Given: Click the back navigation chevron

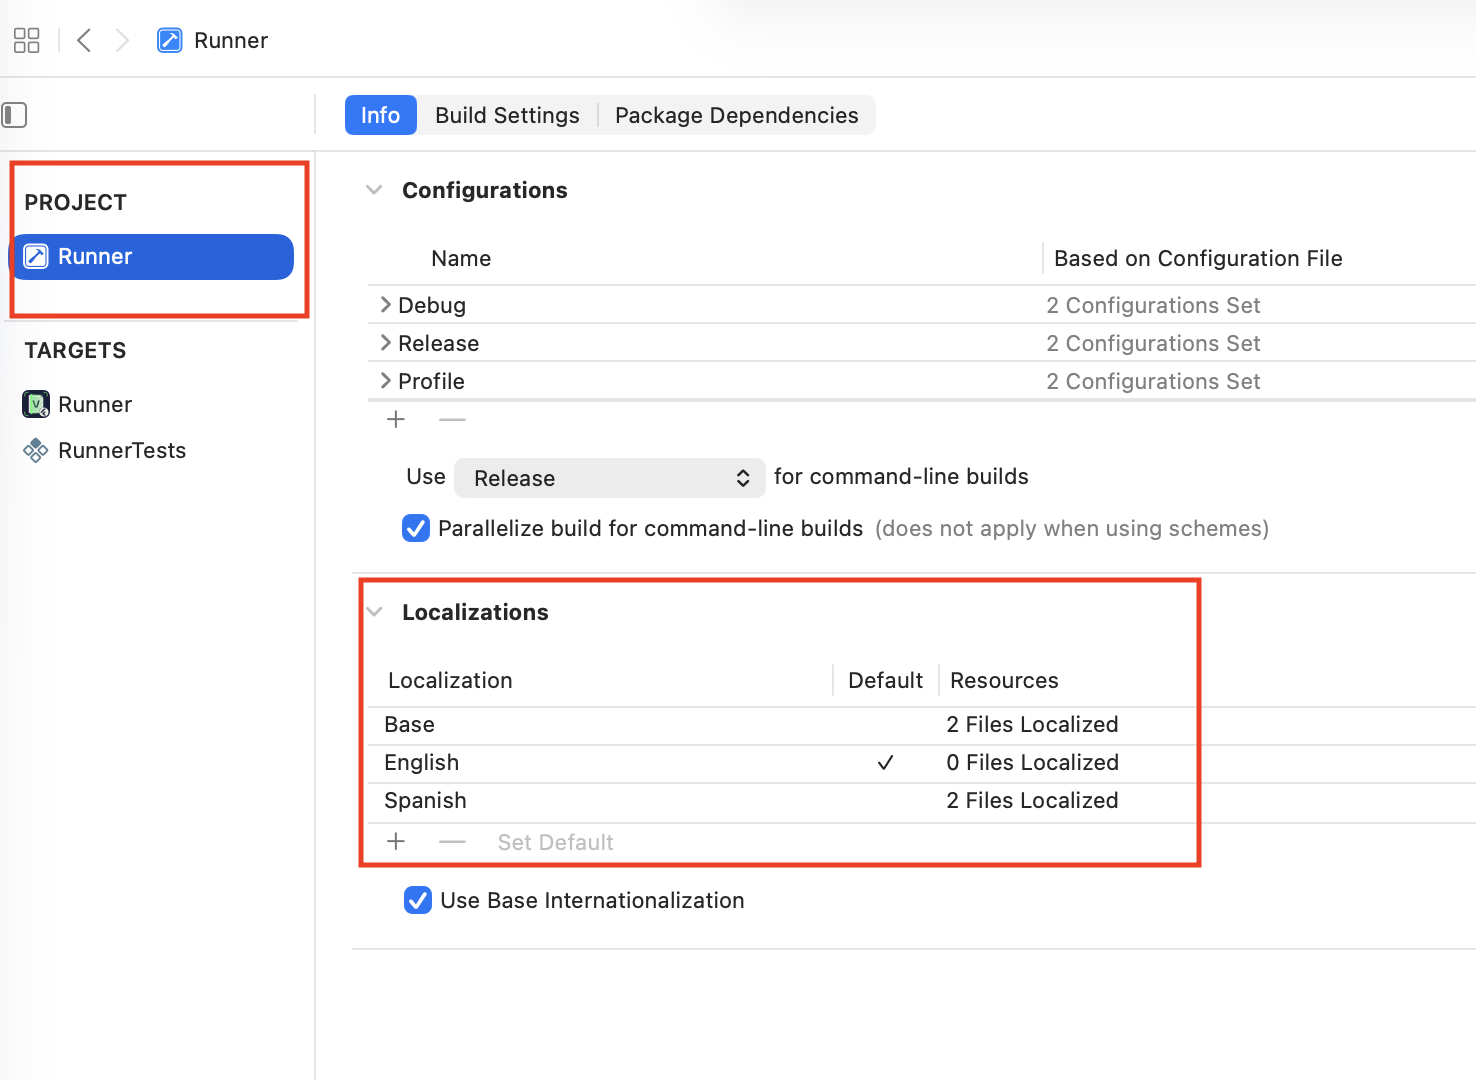Looking at the screenshot, I should [84, 40].
